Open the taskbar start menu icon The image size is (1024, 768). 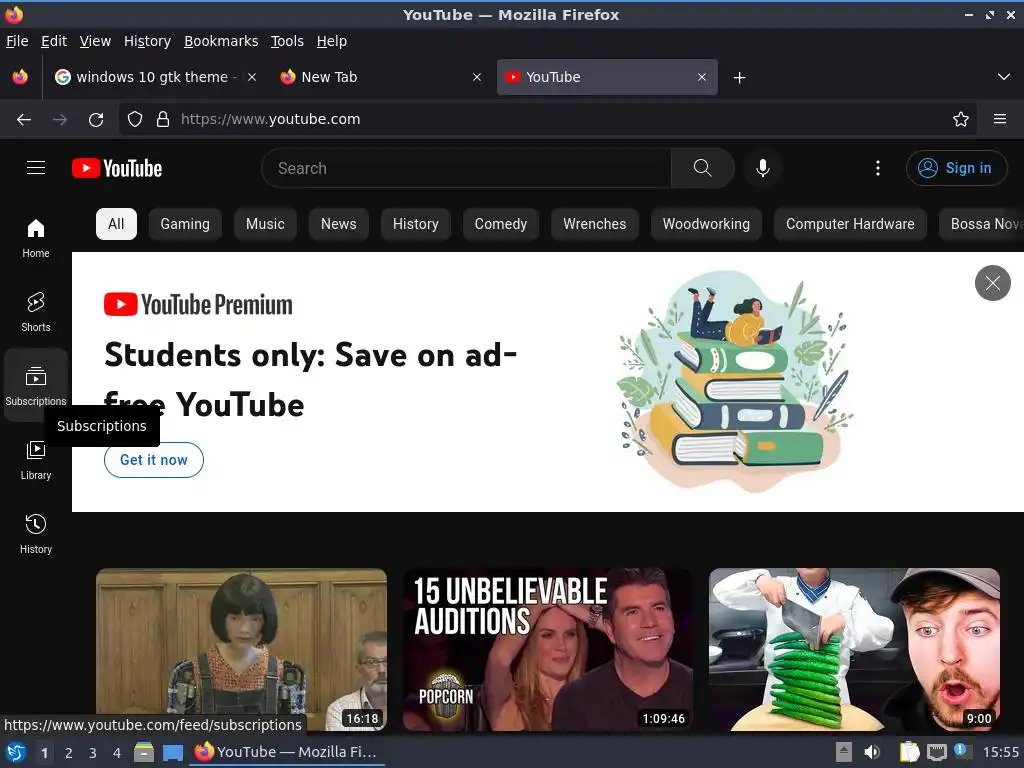(14, 752)
